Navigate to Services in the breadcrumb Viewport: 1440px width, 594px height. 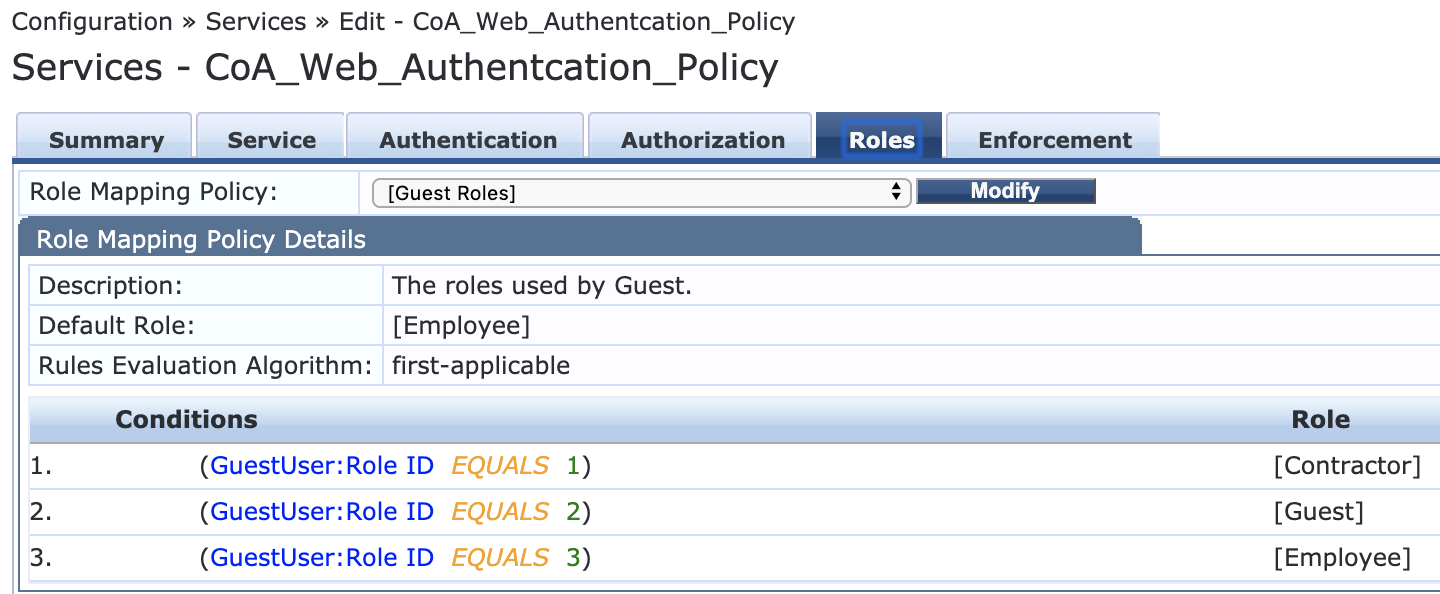[256, 22]
